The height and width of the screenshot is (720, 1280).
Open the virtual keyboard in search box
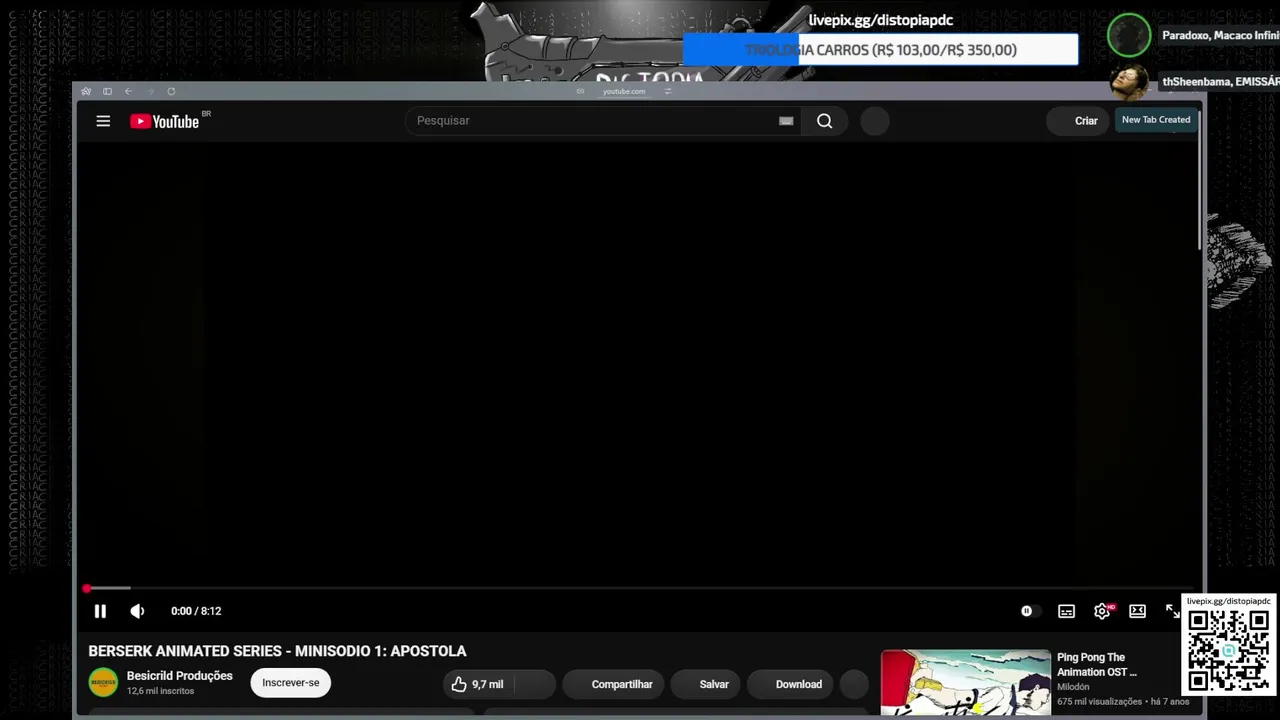[786, 121]
